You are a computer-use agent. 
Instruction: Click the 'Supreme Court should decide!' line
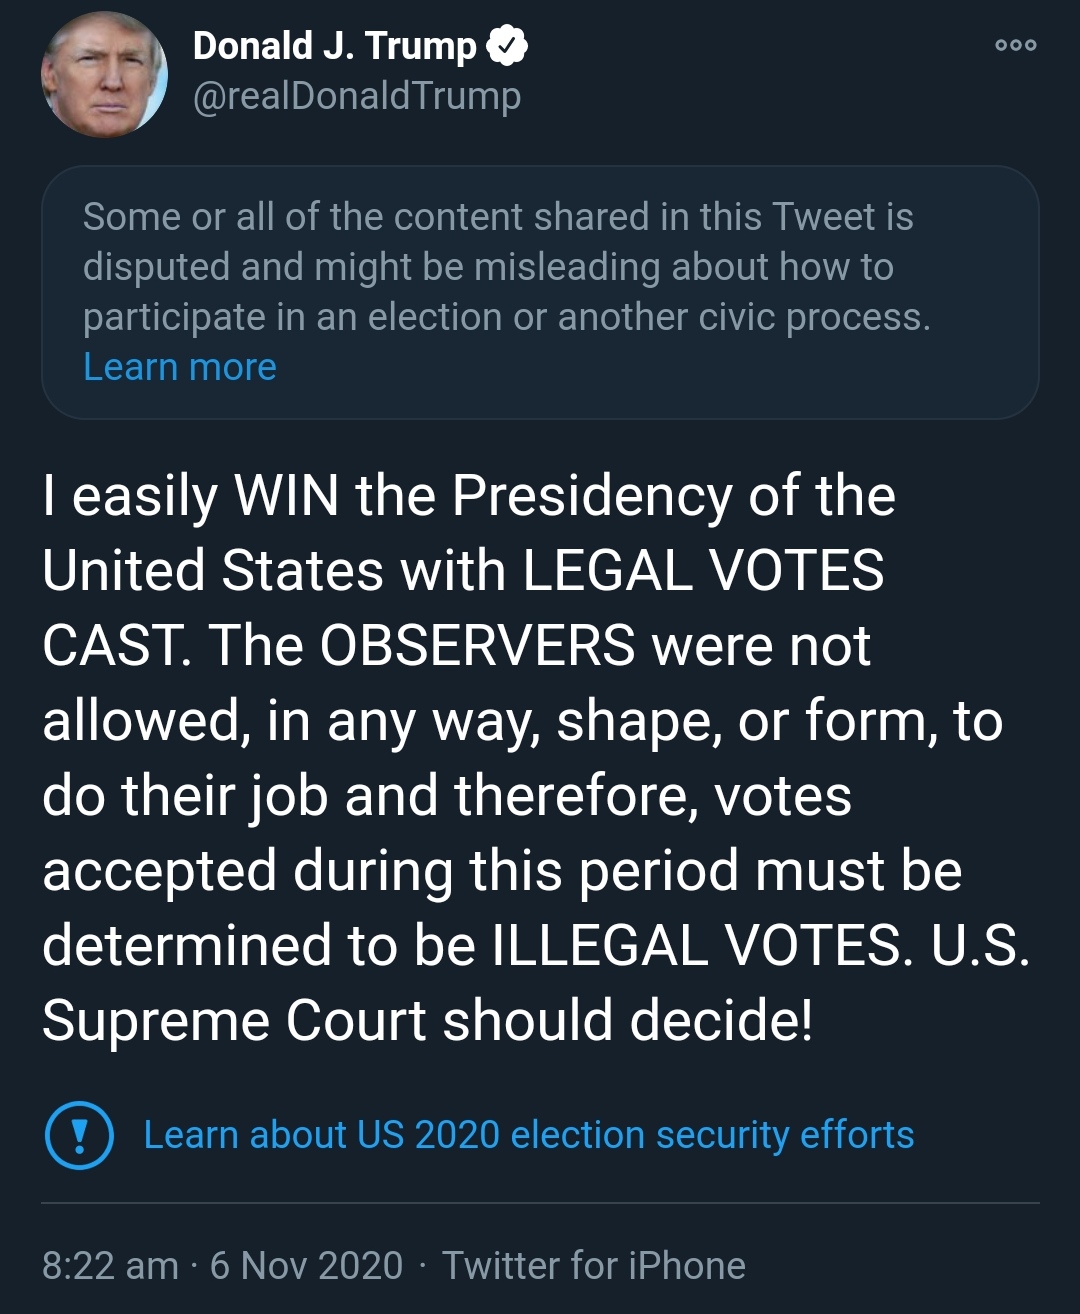coord(428,1021)
